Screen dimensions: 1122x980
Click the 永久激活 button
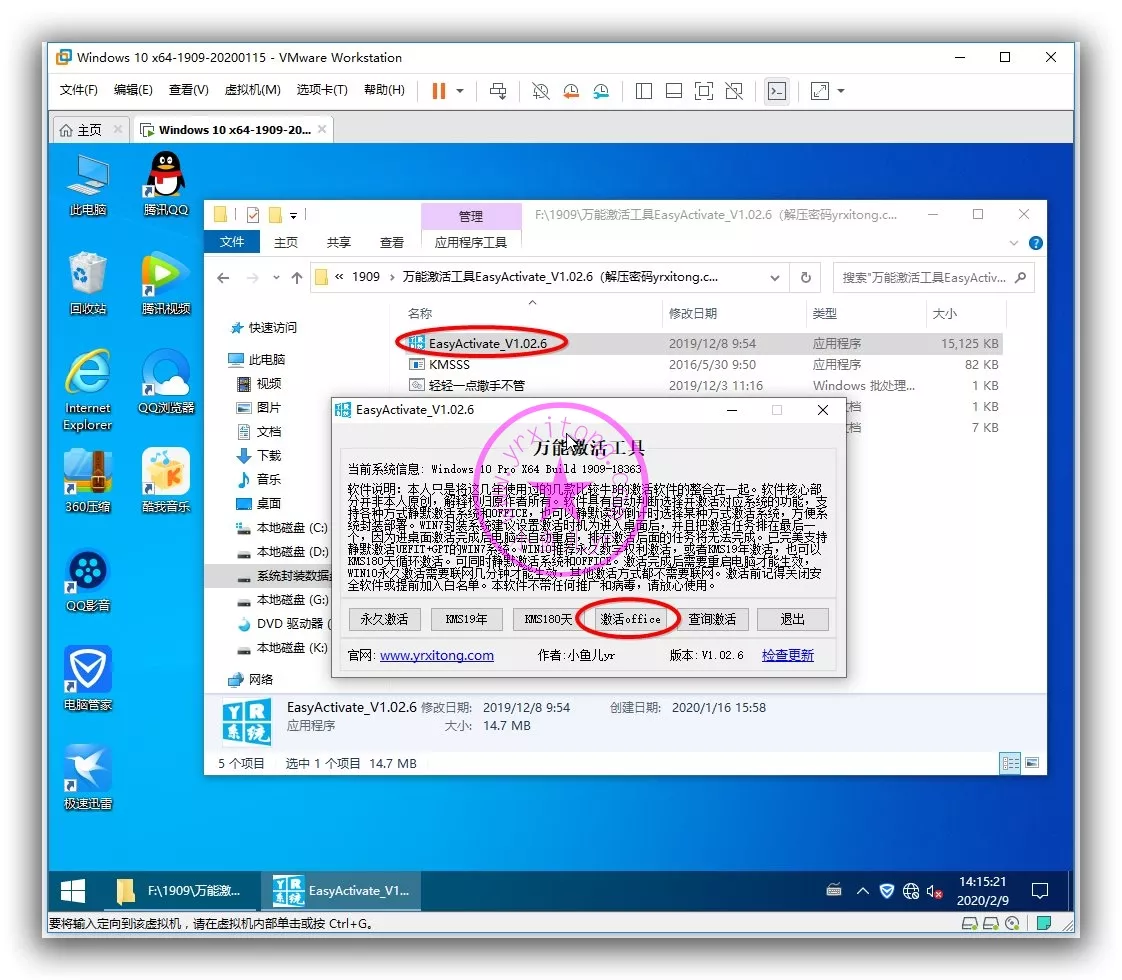385,619
